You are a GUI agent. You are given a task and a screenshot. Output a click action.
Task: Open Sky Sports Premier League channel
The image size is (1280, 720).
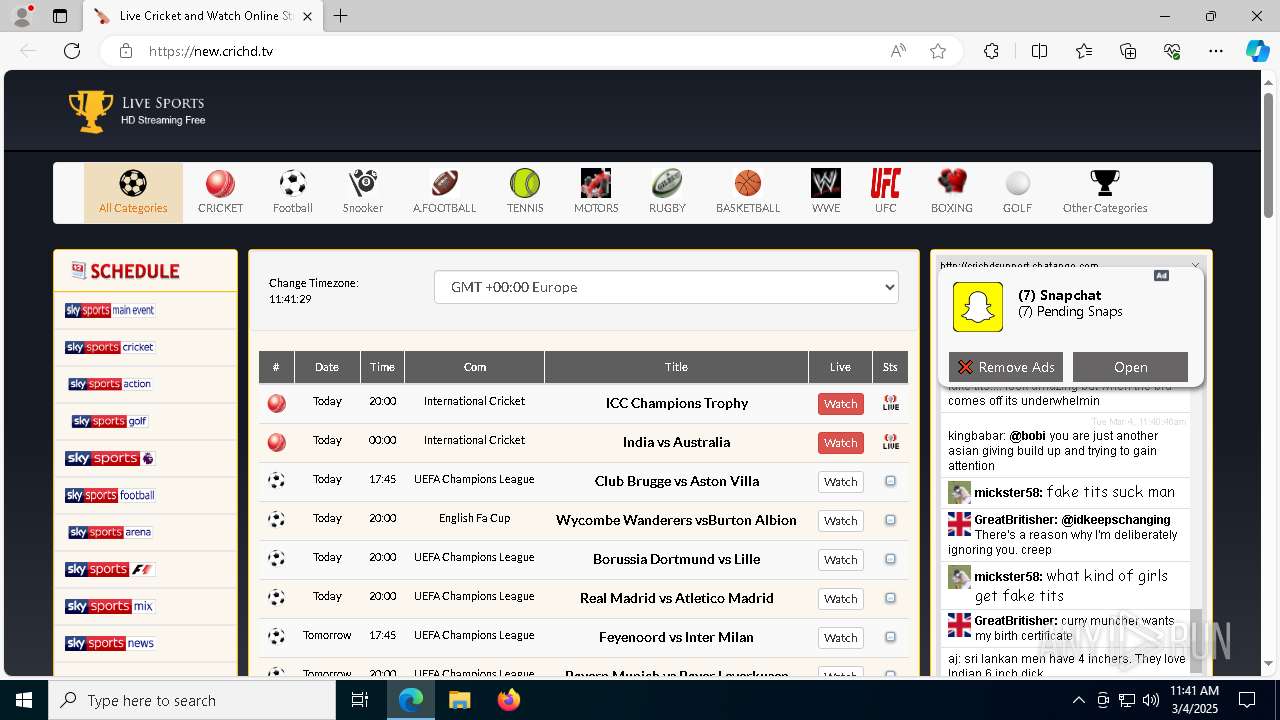click(110, 458)
